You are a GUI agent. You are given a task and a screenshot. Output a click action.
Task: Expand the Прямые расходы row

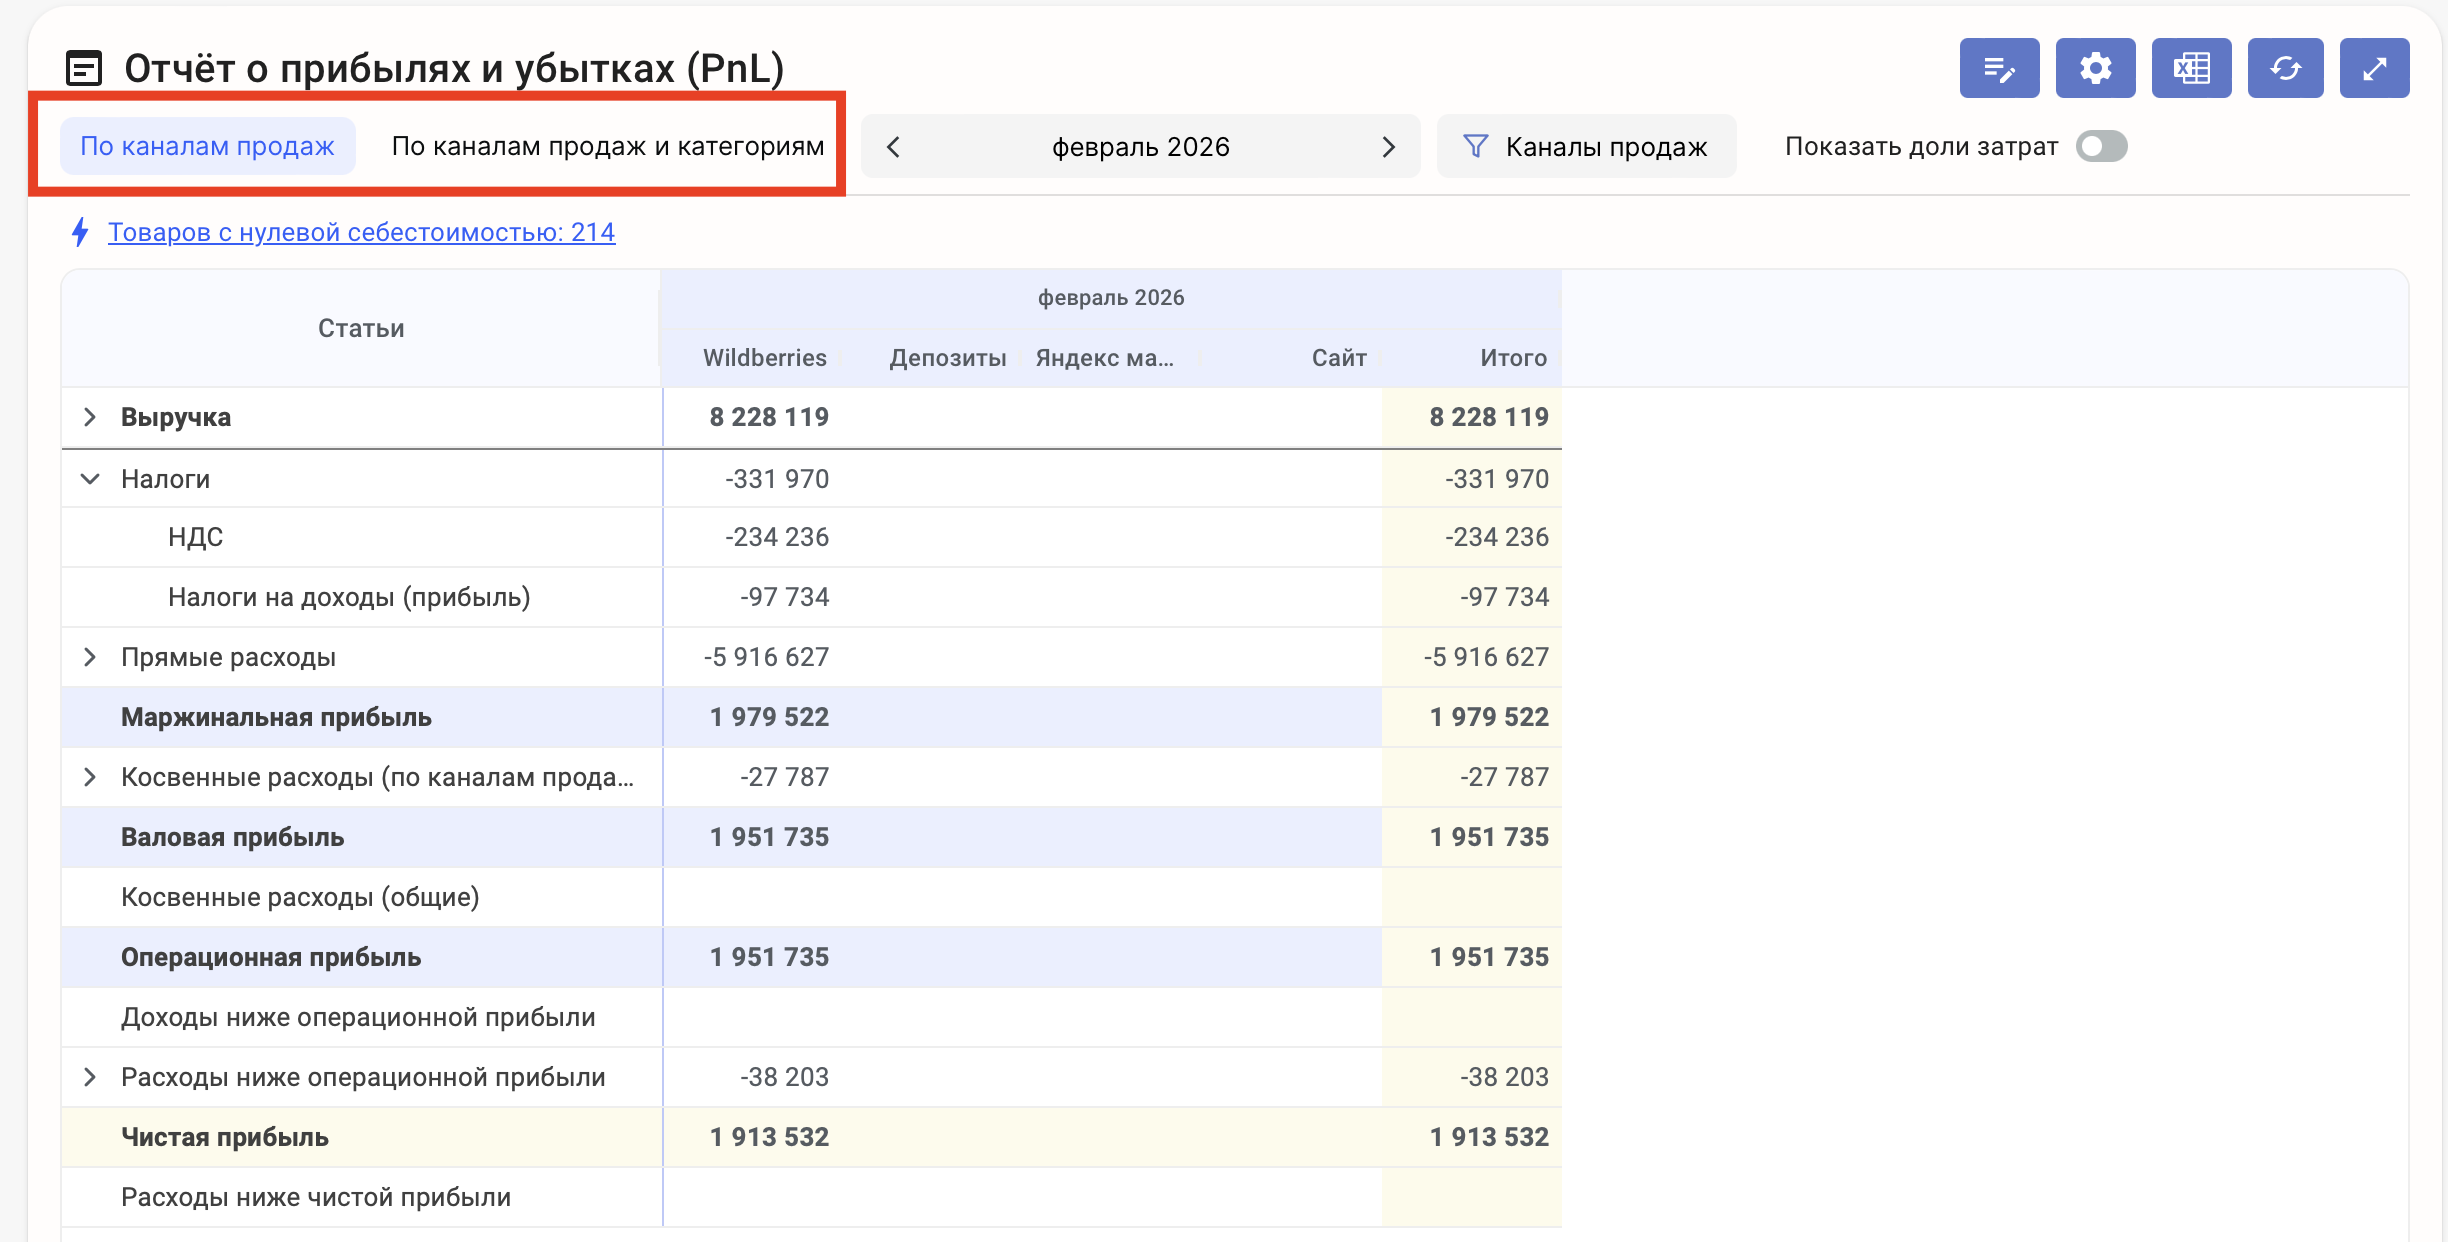coord(90,657)
